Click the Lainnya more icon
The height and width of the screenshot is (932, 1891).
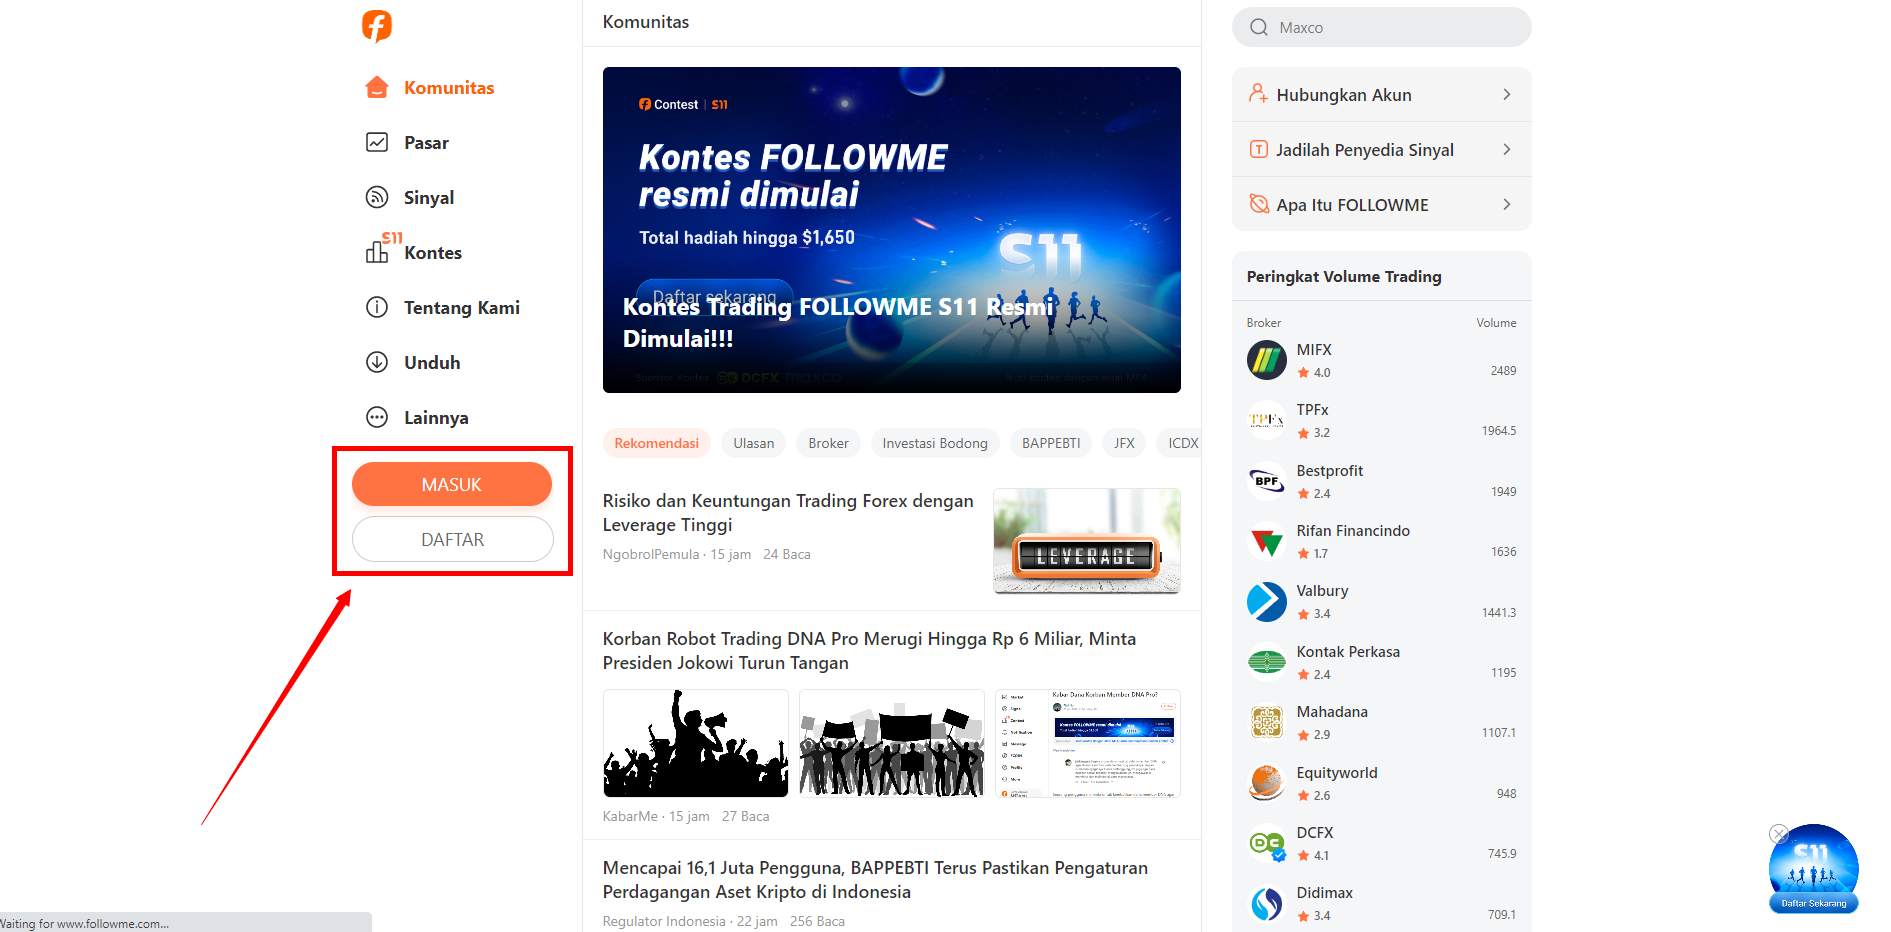coord(377,417)
